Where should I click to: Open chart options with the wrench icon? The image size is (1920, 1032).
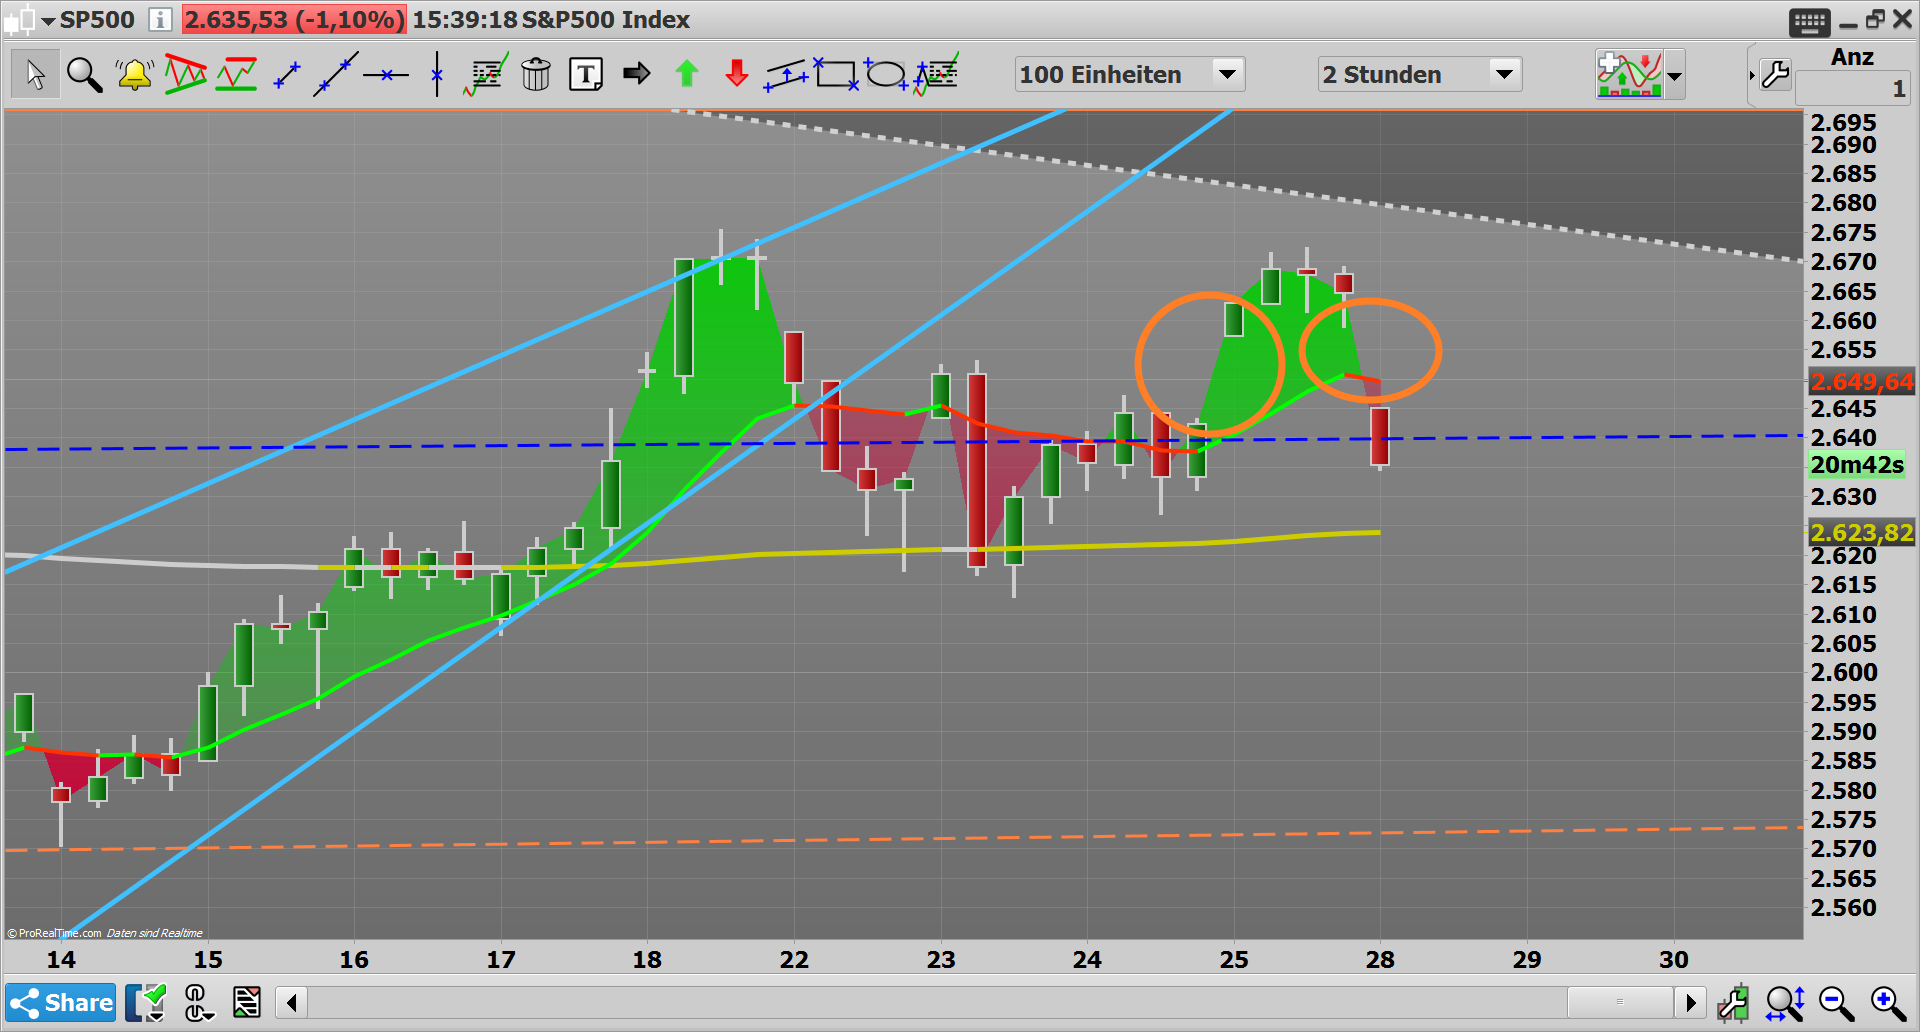1776,73
